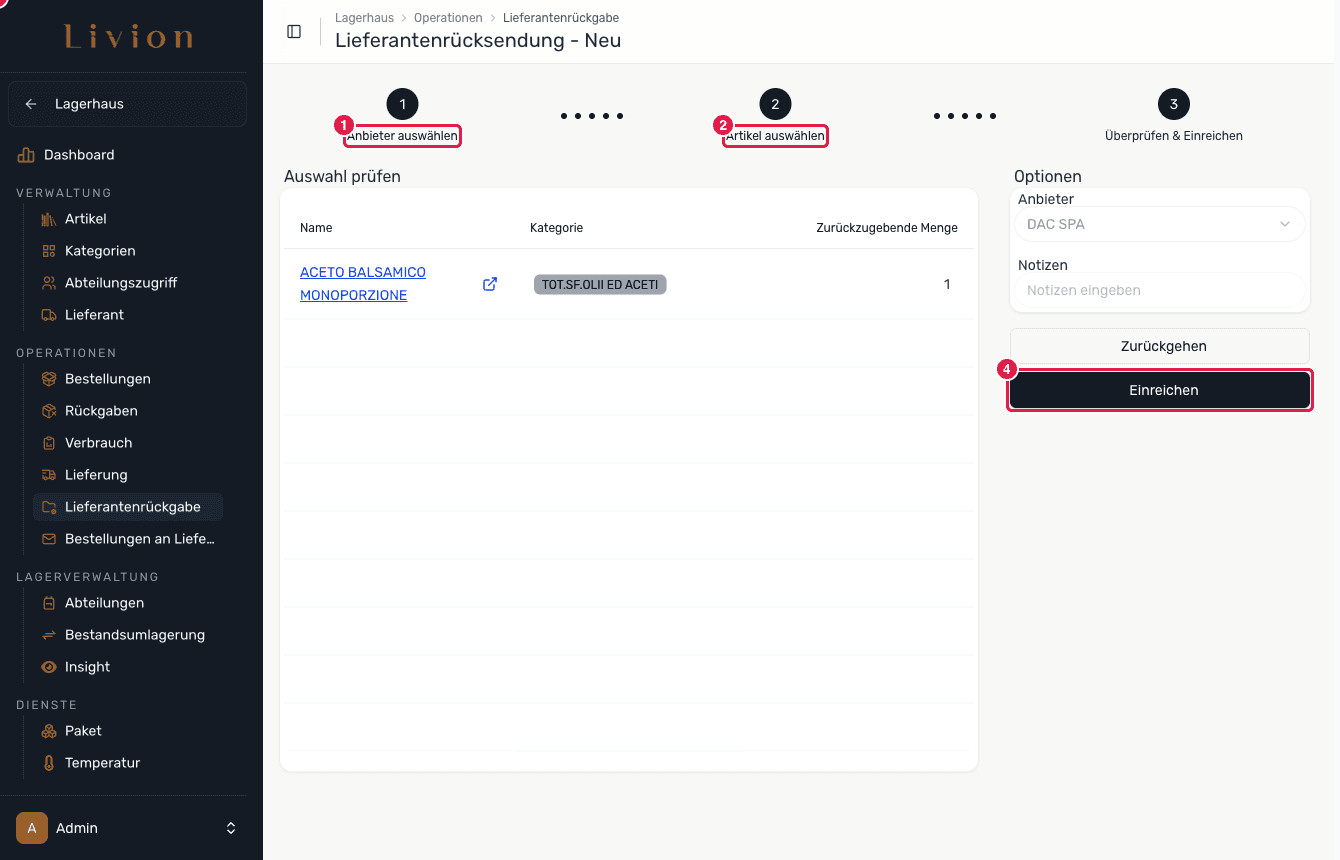
Task: Focus the Notizen eingeben field
Action: [1160, 290]
